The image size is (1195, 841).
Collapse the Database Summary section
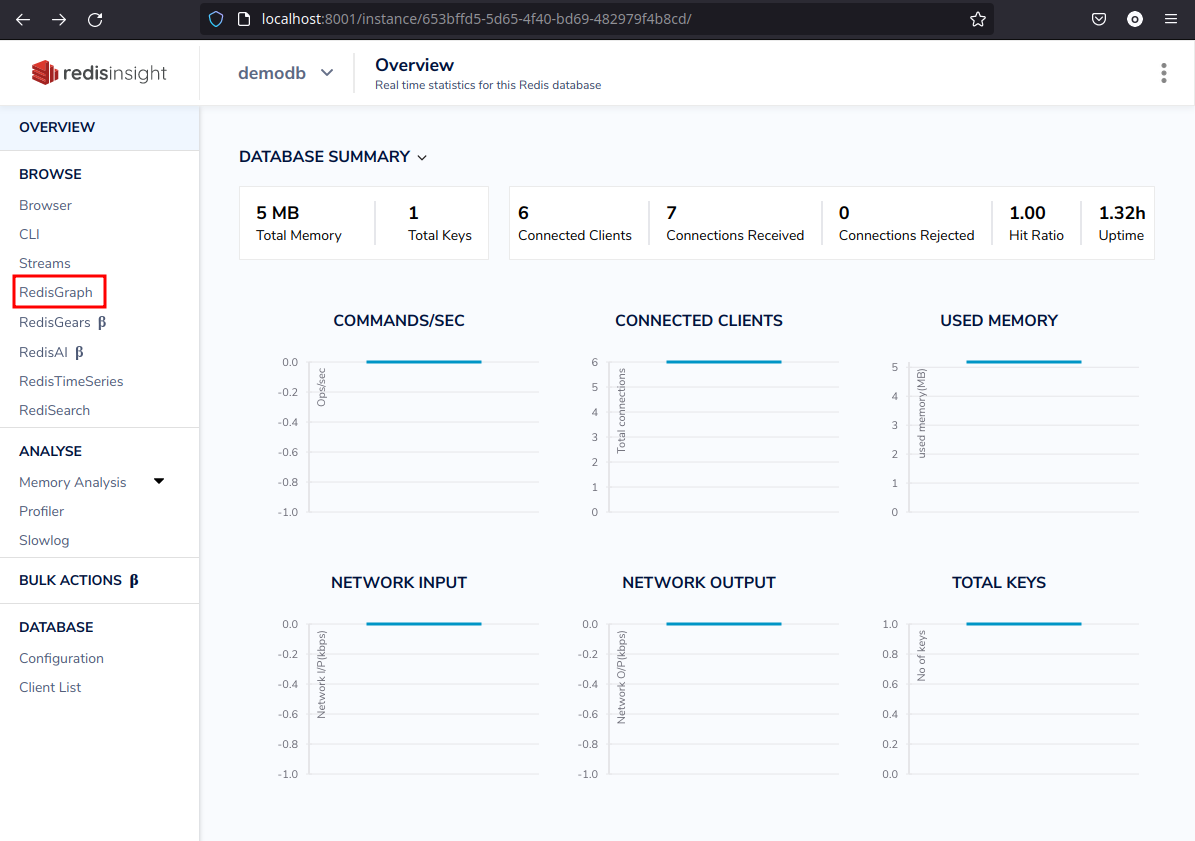tap(333, 157)
